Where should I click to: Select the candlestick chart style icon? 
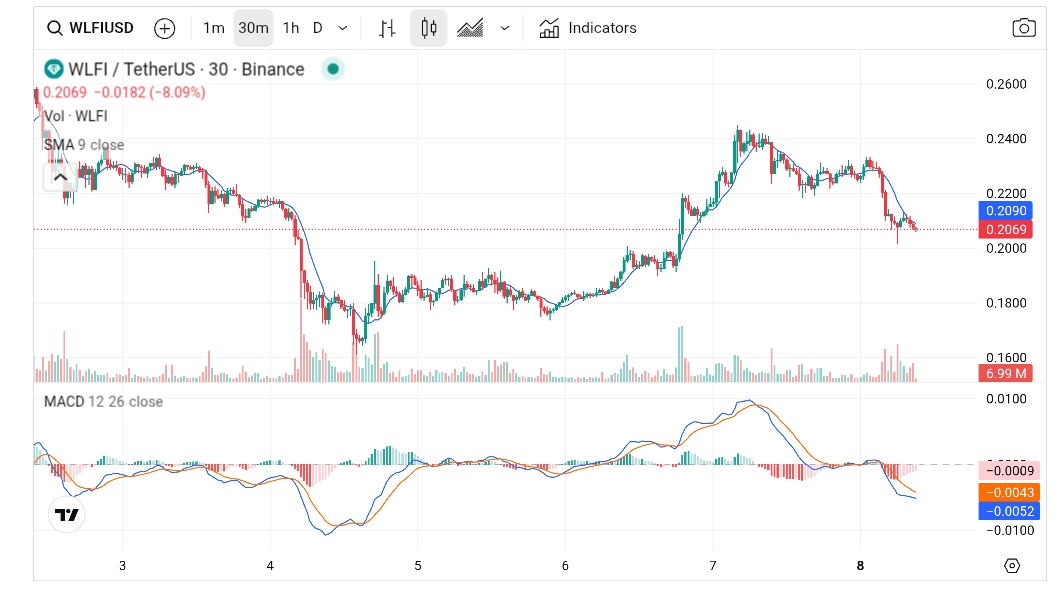(429, 28)
